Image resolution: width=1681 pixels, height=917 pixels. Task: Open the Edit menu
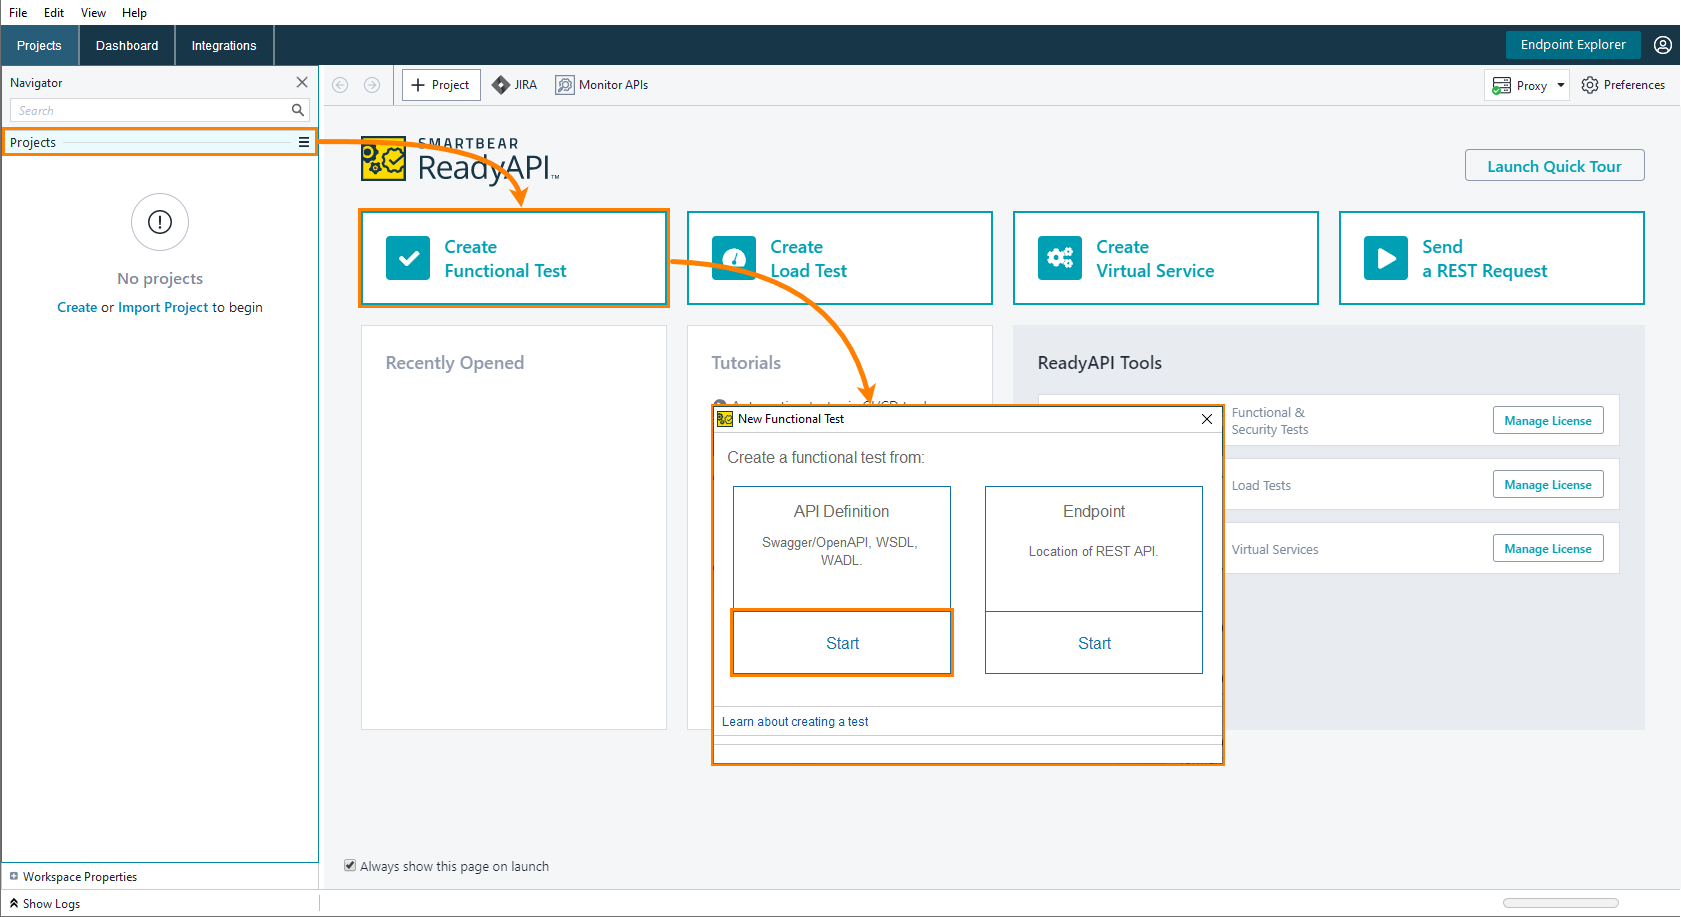click(54, 13)
